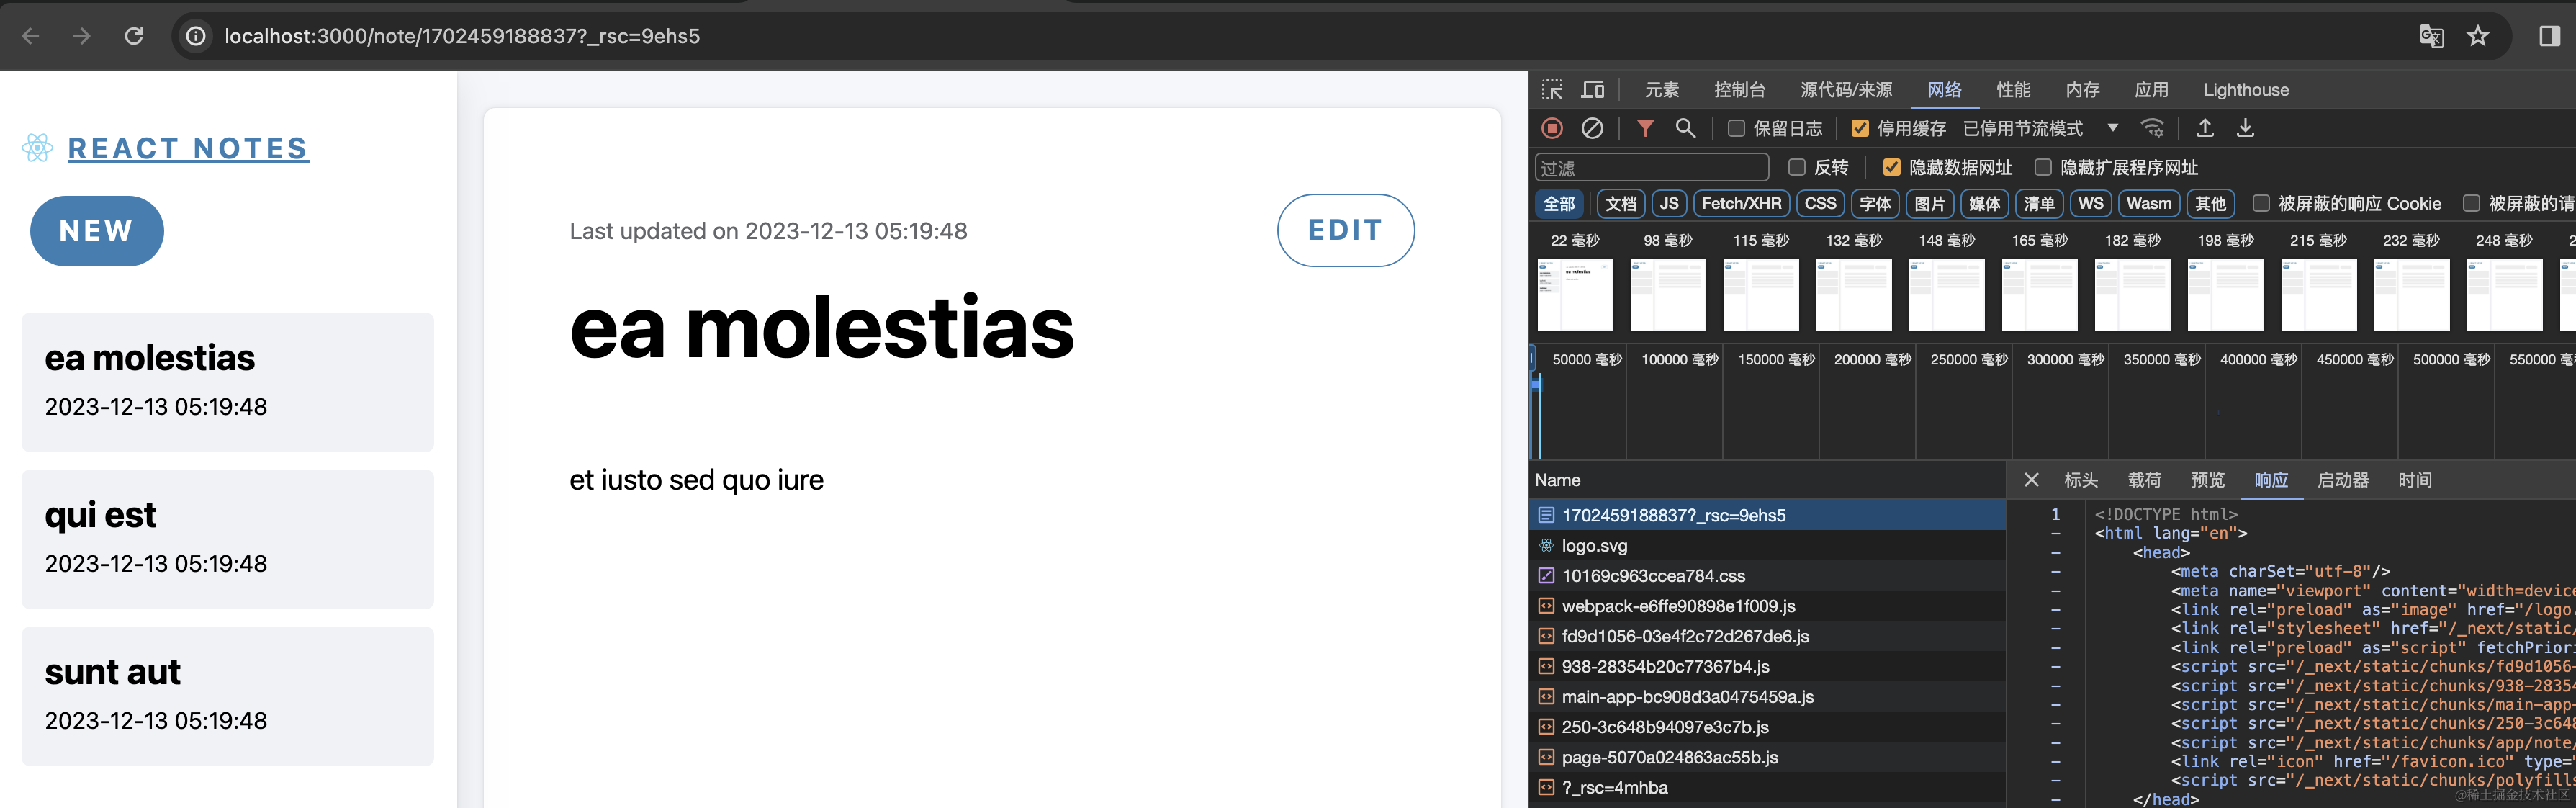The width and height of the screenshot is (2576, 808).
Task: Close the request details panel
Action: pyautogui.click(x=2031, y=480)
